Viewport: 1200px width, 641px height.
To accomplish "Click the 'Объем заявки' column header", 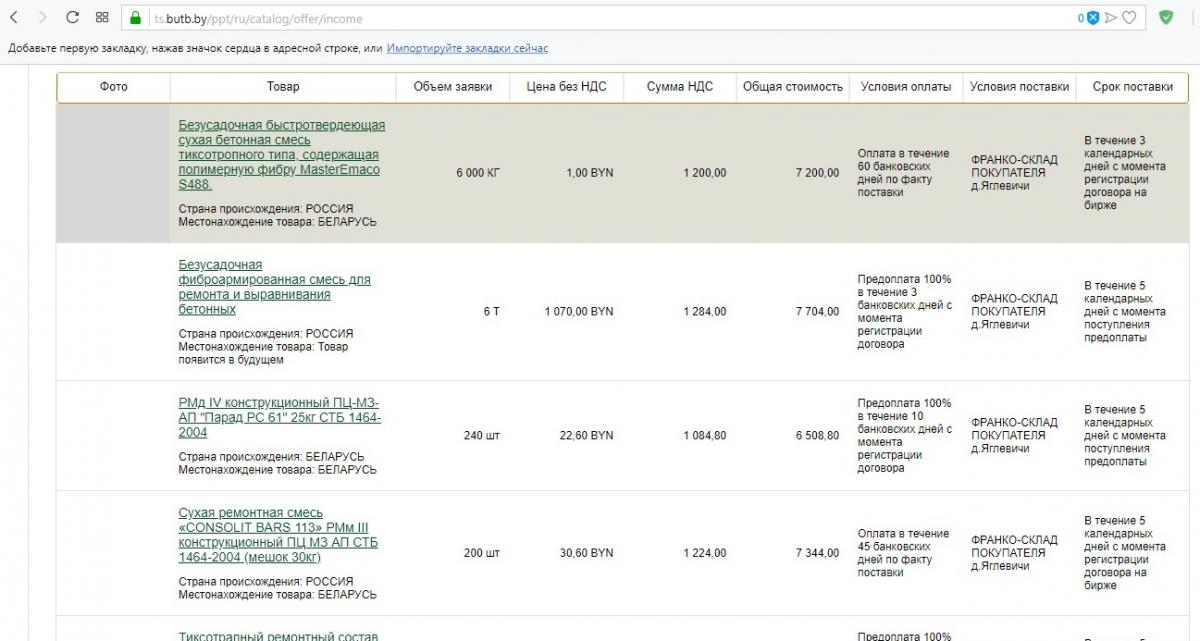I will [453, 87].
